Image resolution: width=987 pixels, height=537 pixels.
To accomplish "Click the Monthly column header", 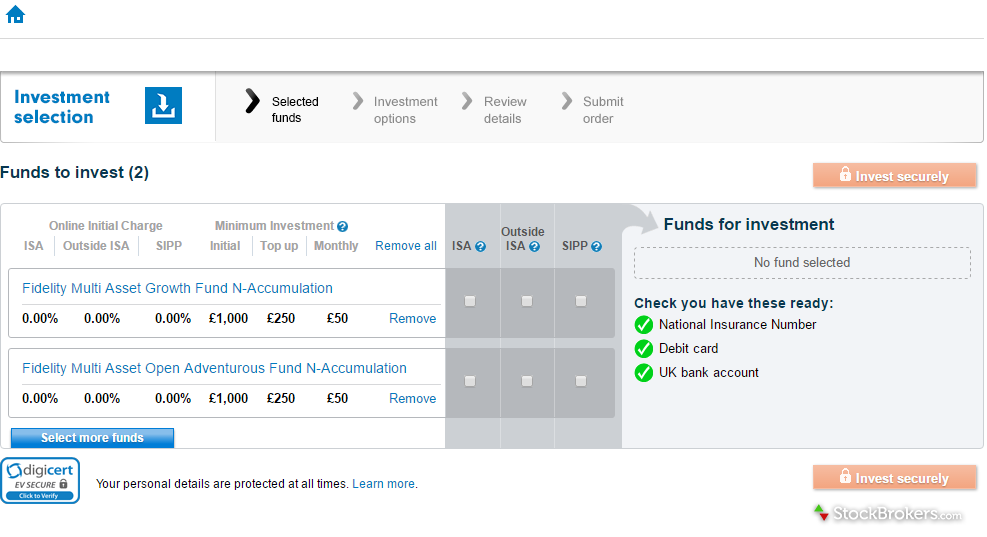I will (x=336, y=246).
